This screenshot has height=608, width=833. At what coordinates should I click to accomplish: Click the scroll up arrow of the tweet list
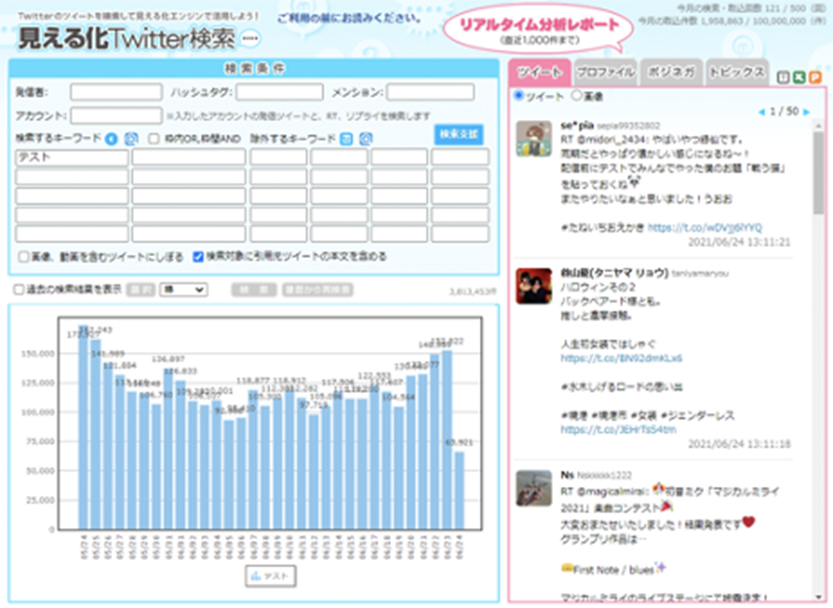click(x=818, y=126)
